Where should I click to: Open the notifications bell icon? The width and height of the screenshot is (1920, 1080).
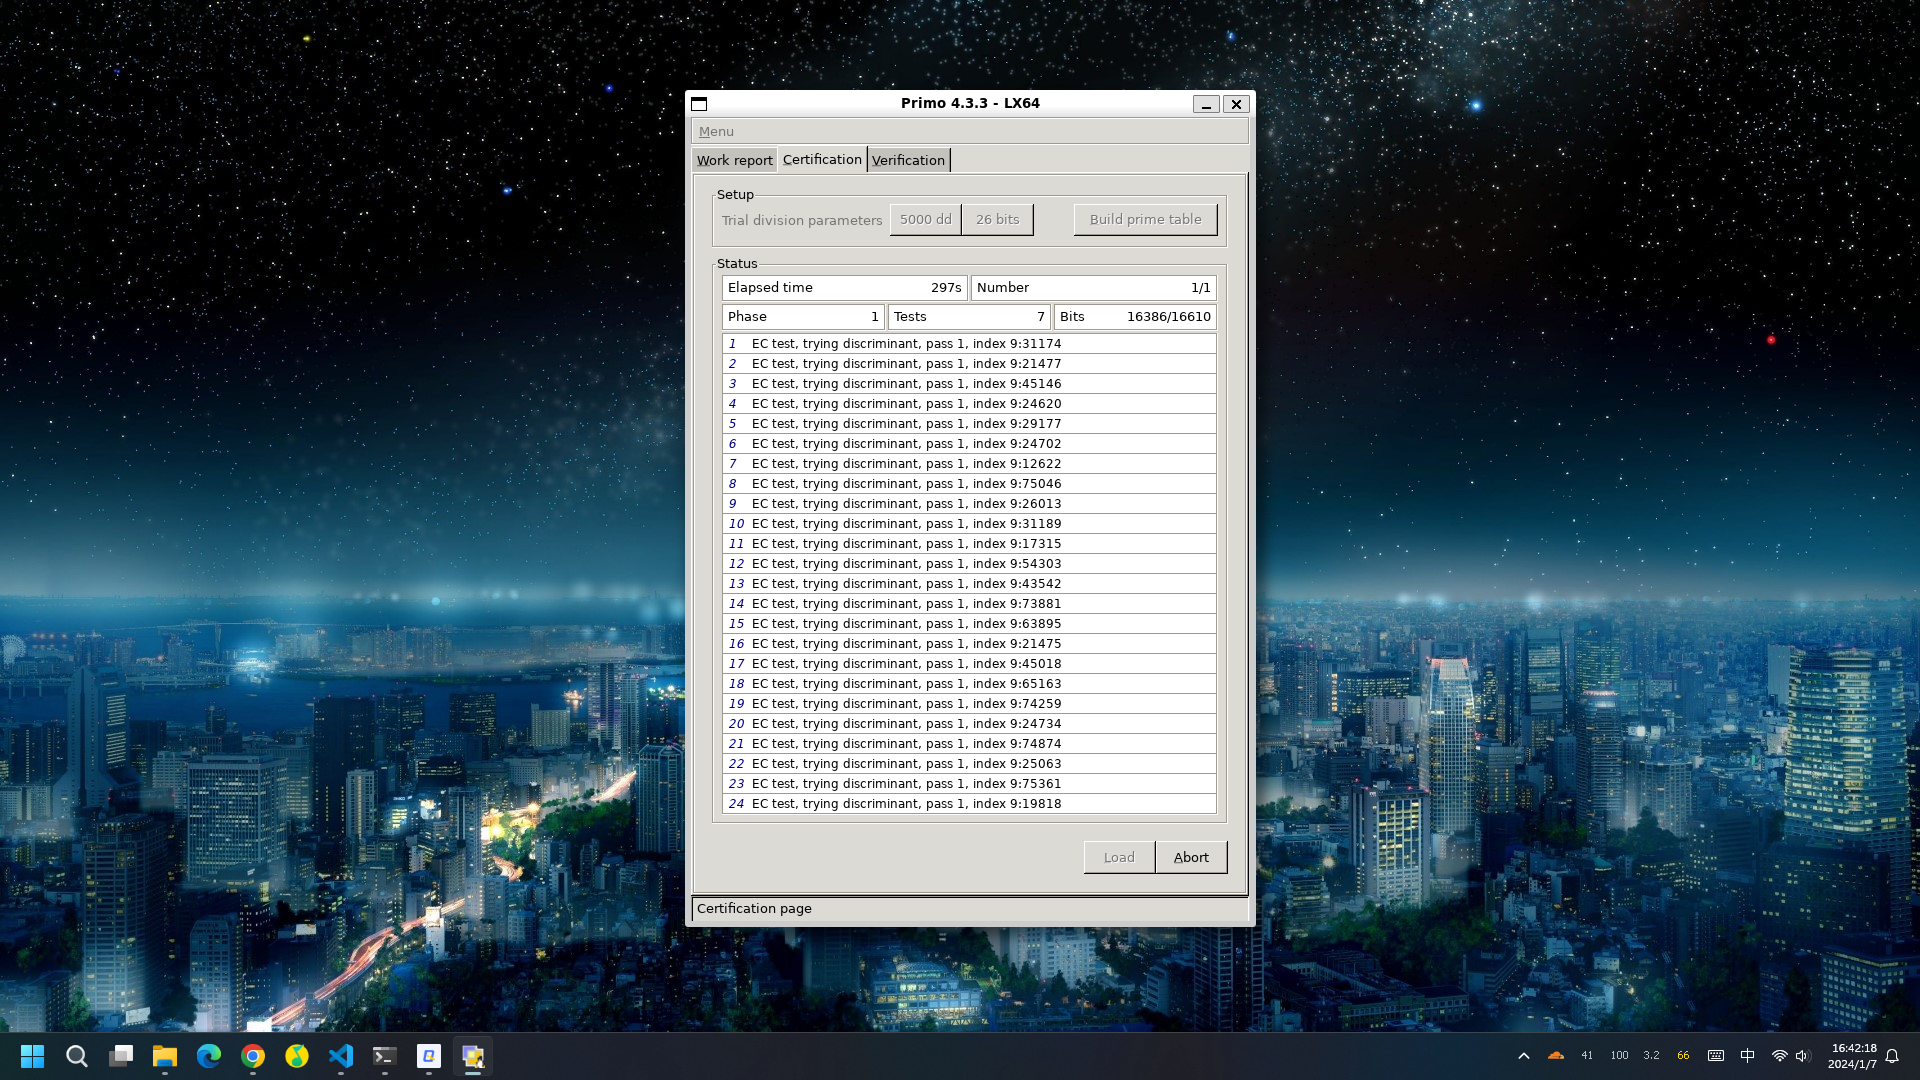[1892, 1056]
